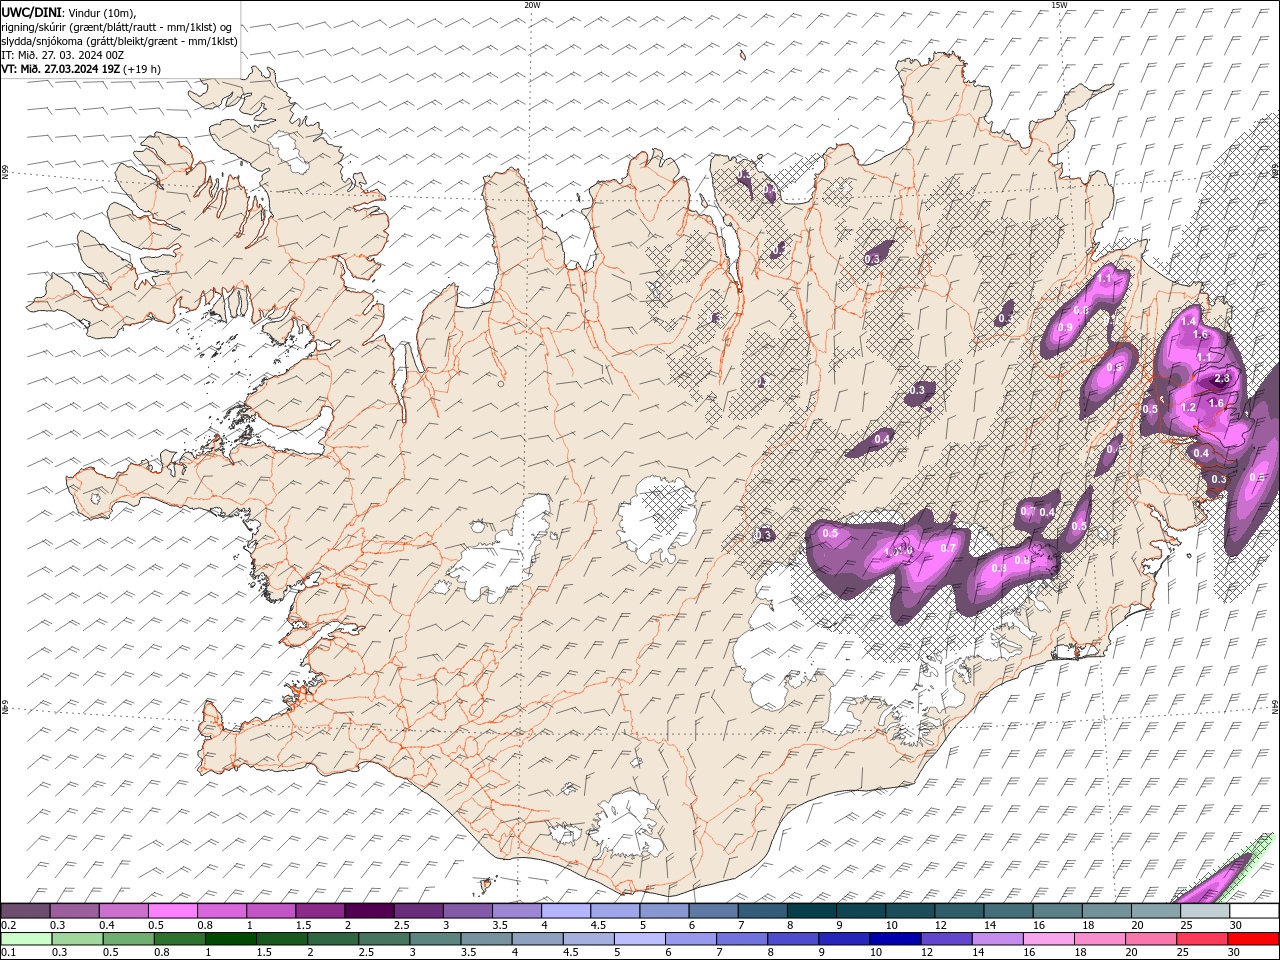The image size is (1280, 960).
Task: Click the 'rigning/skúrir' description line
Action: [117, 27]
